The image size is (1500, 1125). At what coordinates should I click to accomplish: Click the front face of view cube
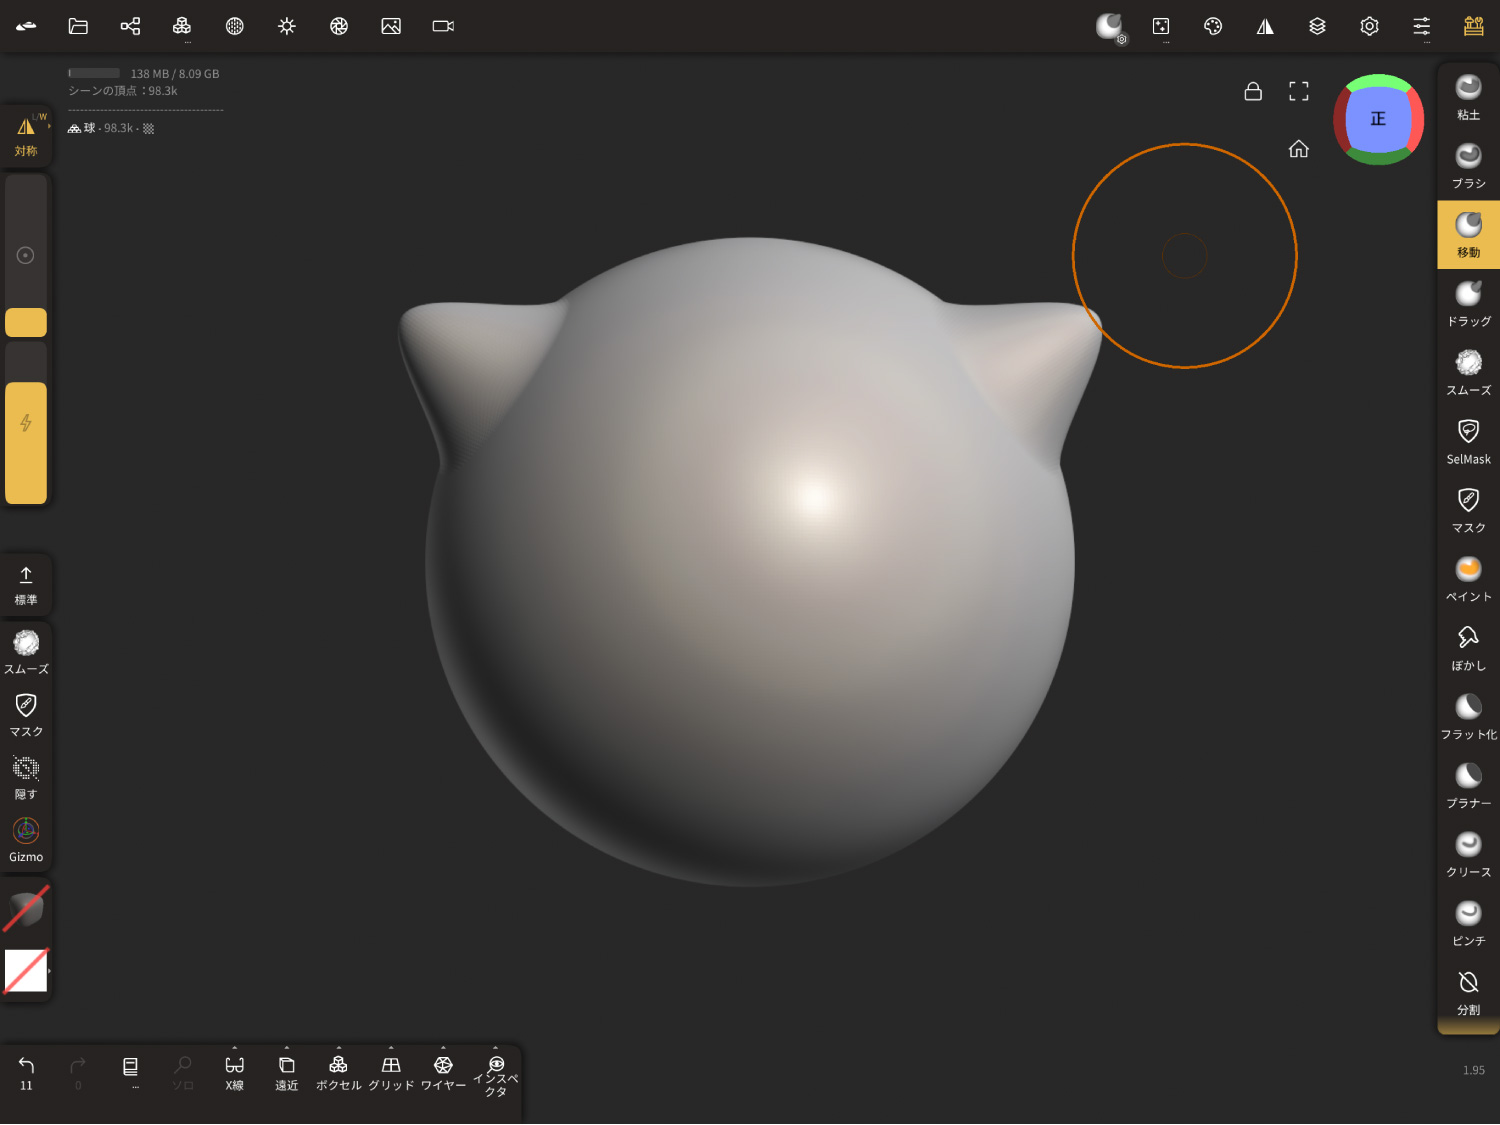(1377, 119)
